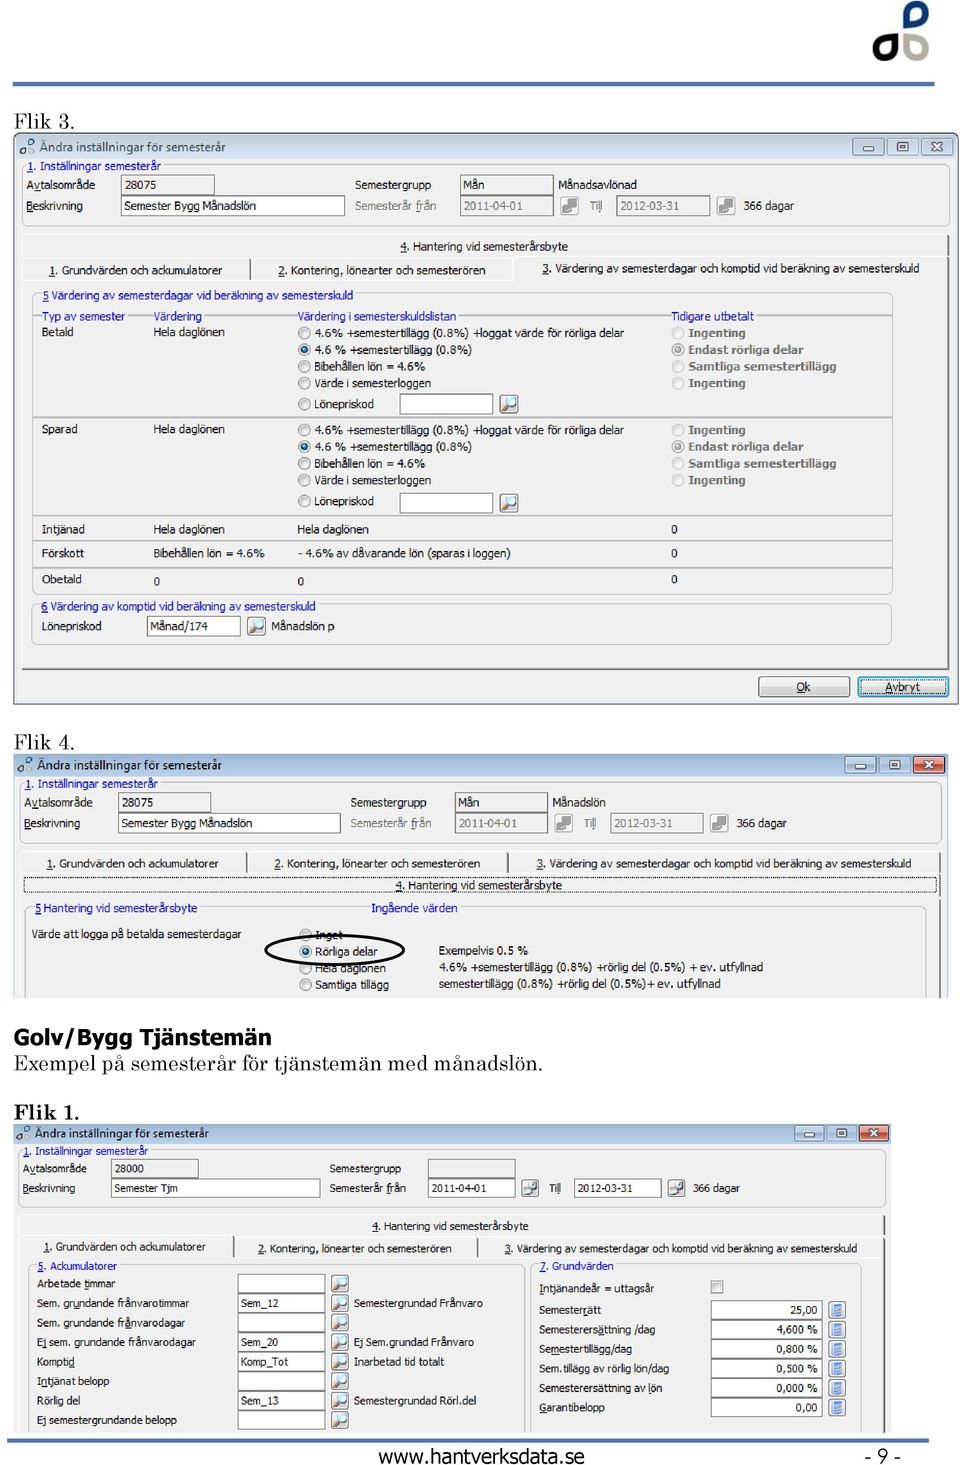Open tab 4. Hantering vid semesterårsbyte in Flik 3 window

[484, 246]
